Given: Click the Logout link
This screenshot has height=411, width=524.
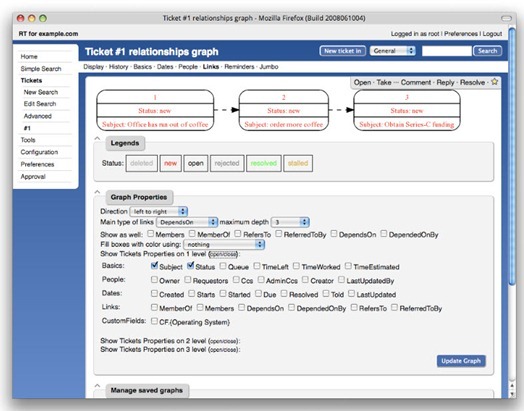Looking at the screenshot, I should [x=492, y=34].
